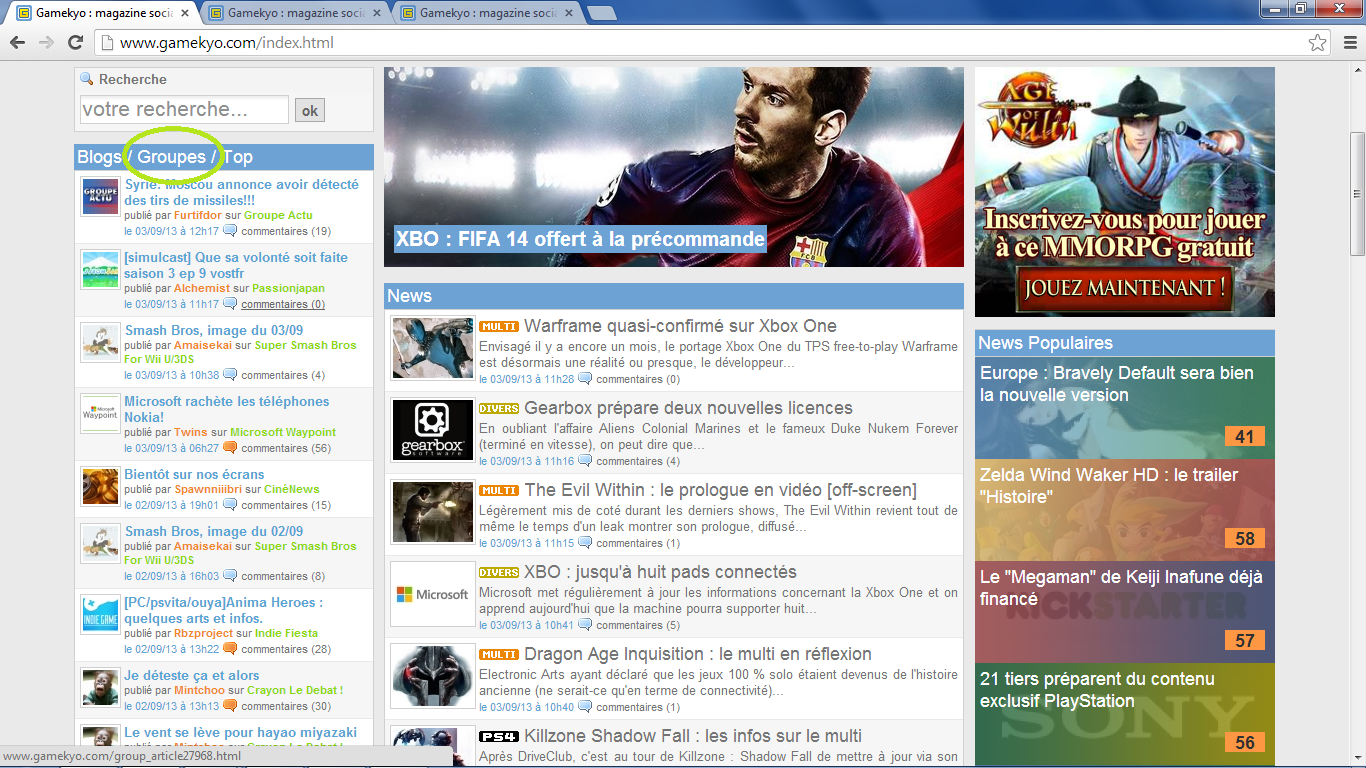
Task: Click the address bar URL
Action: tap(227, 43)
